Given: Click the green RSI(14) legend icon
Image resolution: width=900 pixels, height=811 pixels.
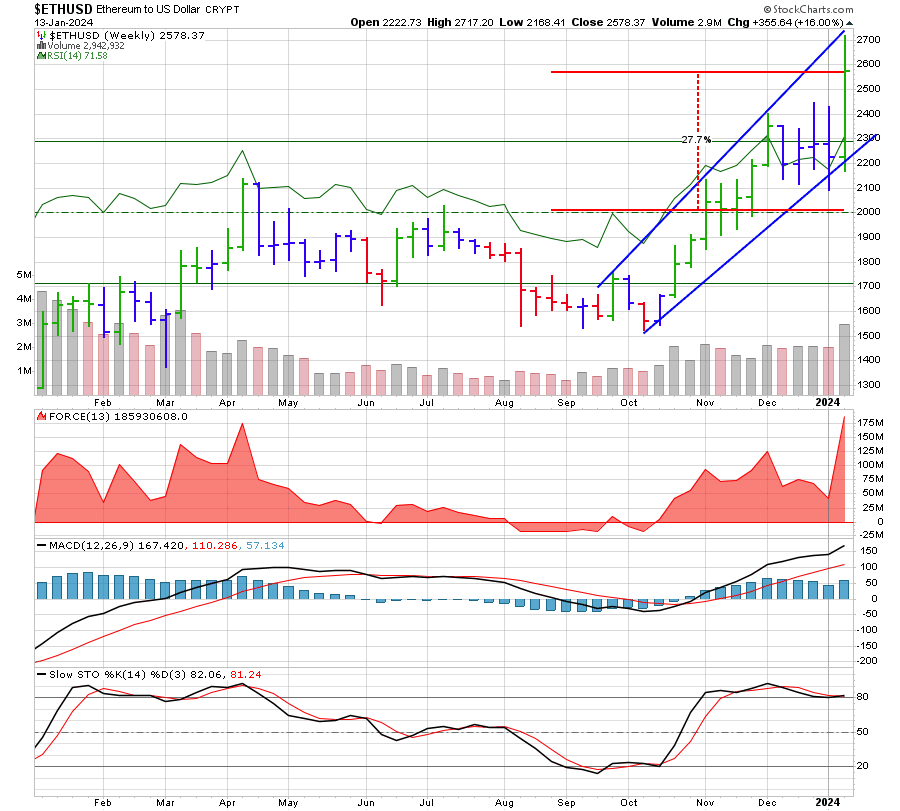Looking at the screenshot, I should [x=41, y=56].
